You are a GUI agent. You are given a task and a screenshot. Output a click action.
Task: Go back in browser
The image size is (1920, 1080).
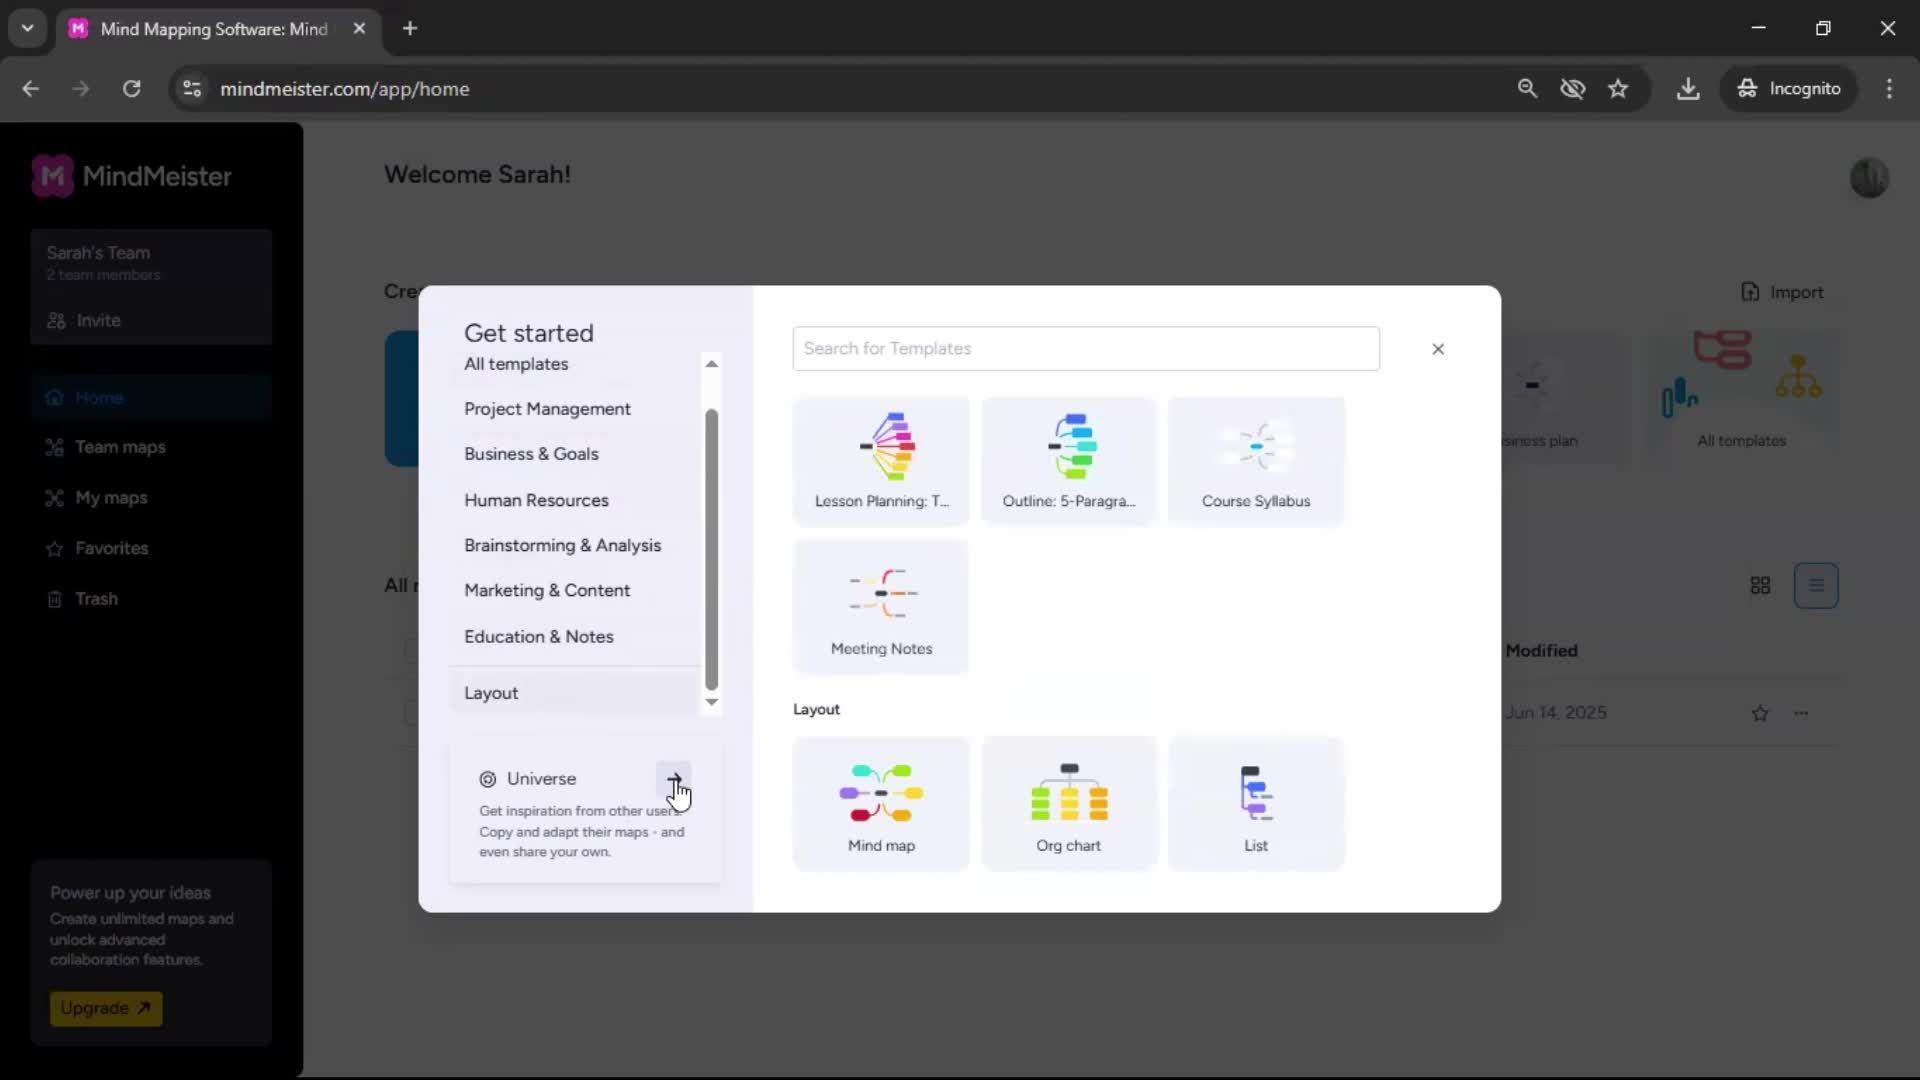pos(31,89)
